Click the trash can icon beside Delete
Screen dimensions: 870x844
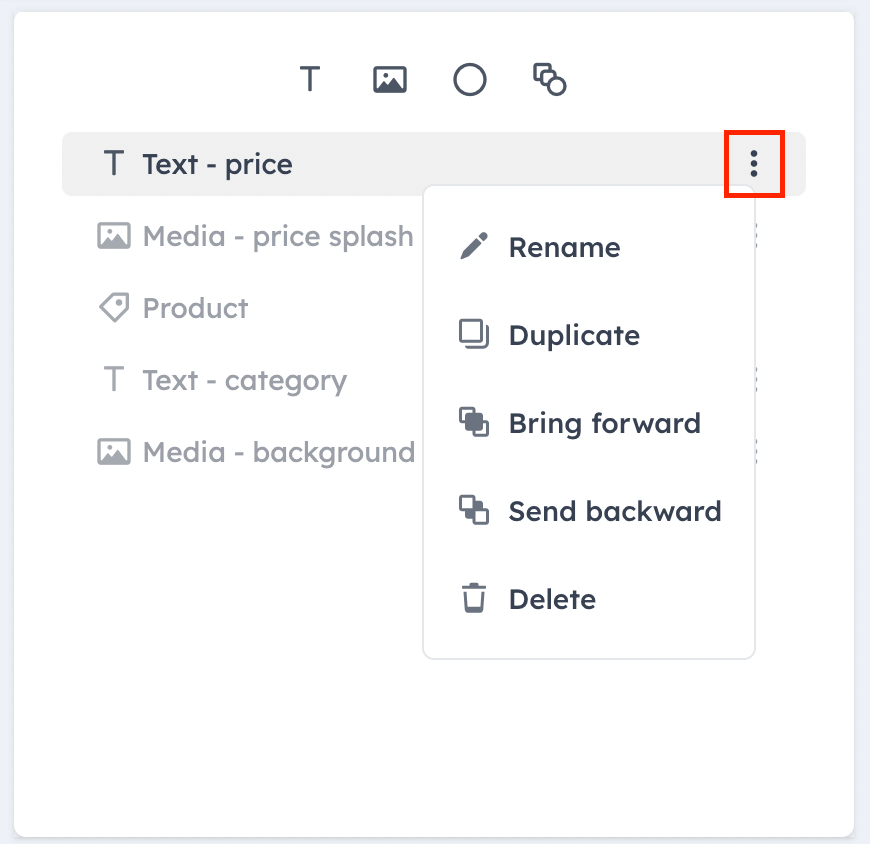[x=474, y=598]
